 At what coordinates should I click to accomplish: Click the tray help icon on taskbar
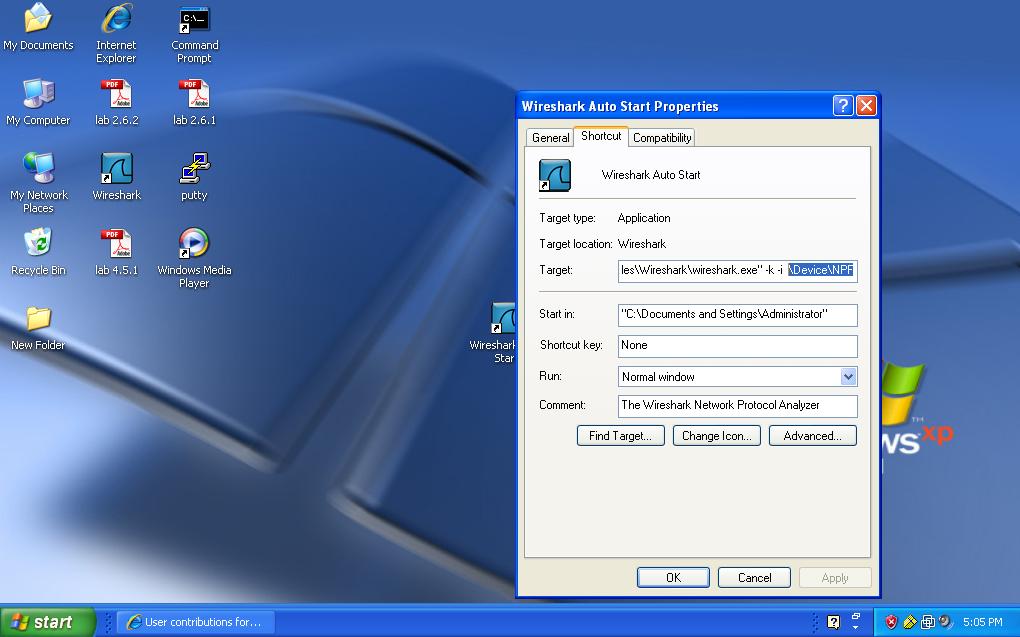coord(833,622)
